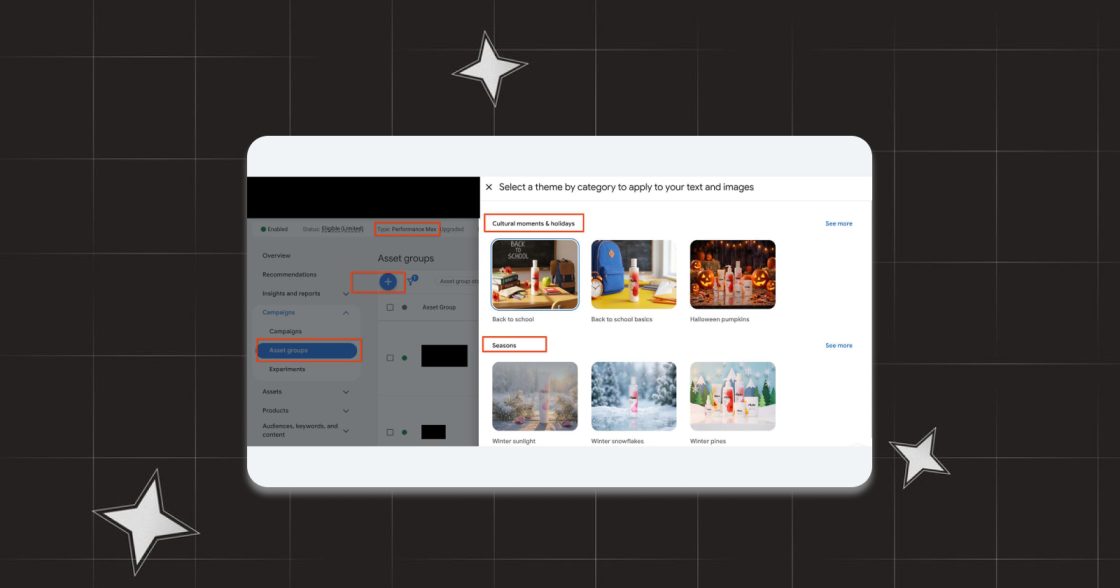Click the blue plus add asset group button
The image size is (1120, 588).
click(388, 281)
